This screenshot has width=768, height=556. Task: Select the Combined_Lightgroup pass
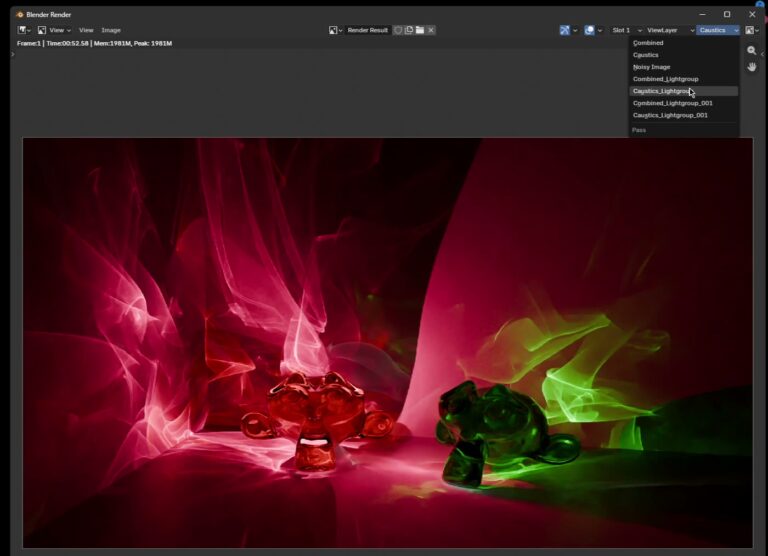(684, 79)
